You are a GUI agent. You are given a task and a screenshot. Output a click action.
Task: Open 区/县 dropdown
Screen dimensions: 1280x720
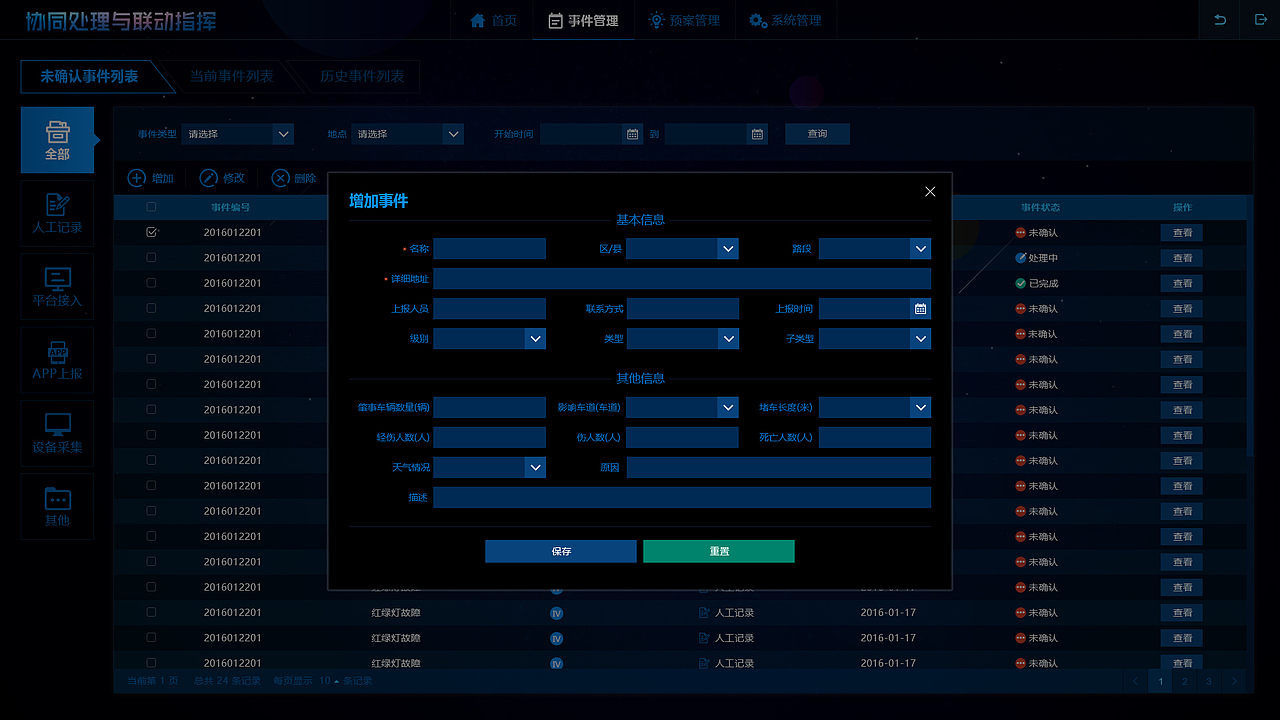[x=682, y=249]
